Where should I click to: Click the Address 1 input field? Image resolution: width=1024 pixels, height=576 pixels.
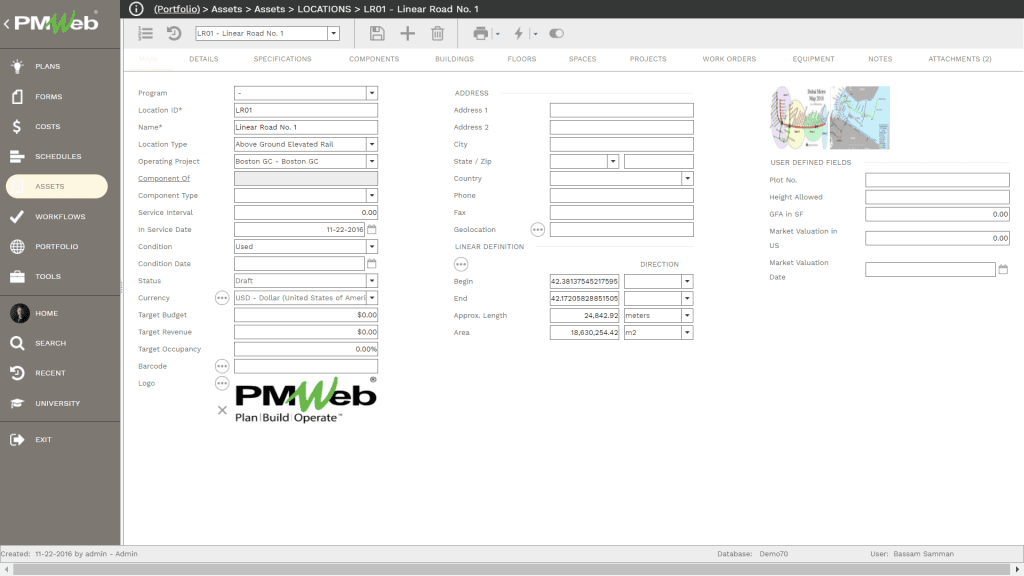tap(621, 110)
